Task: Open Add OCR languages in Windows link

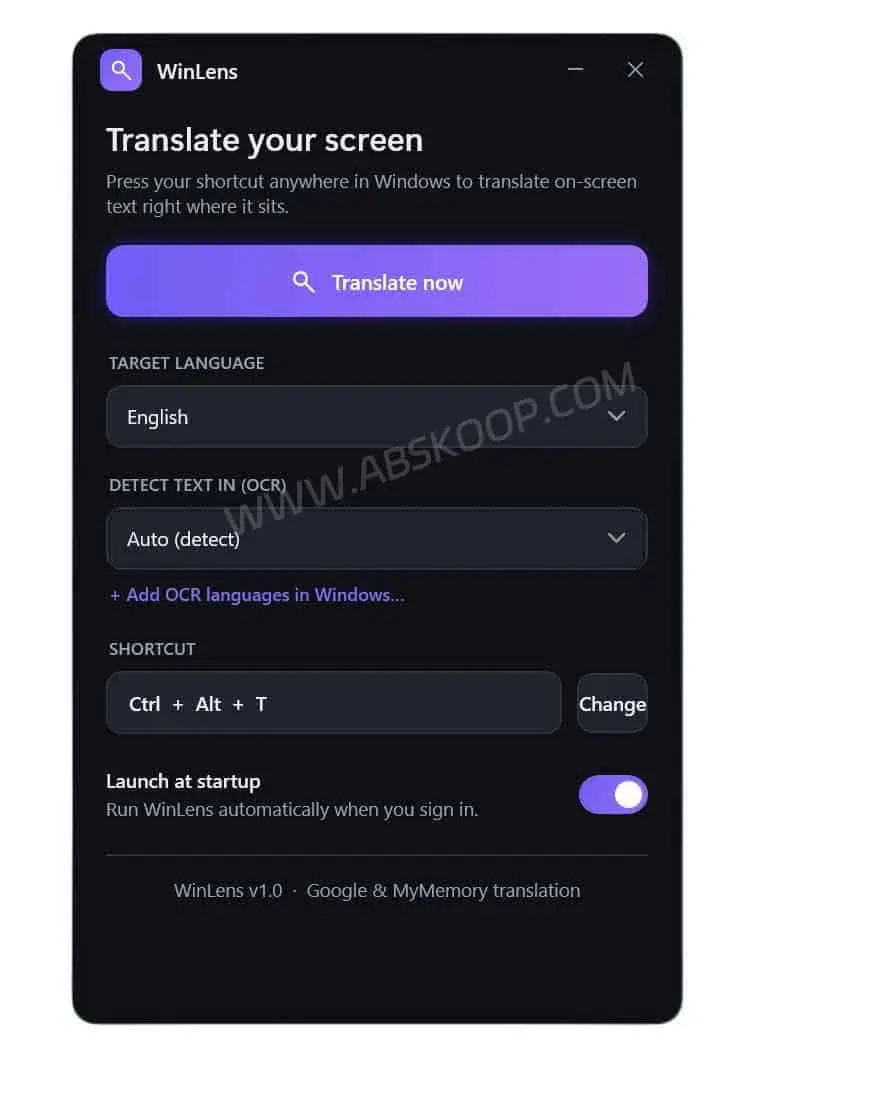Action: click(265, 595)
